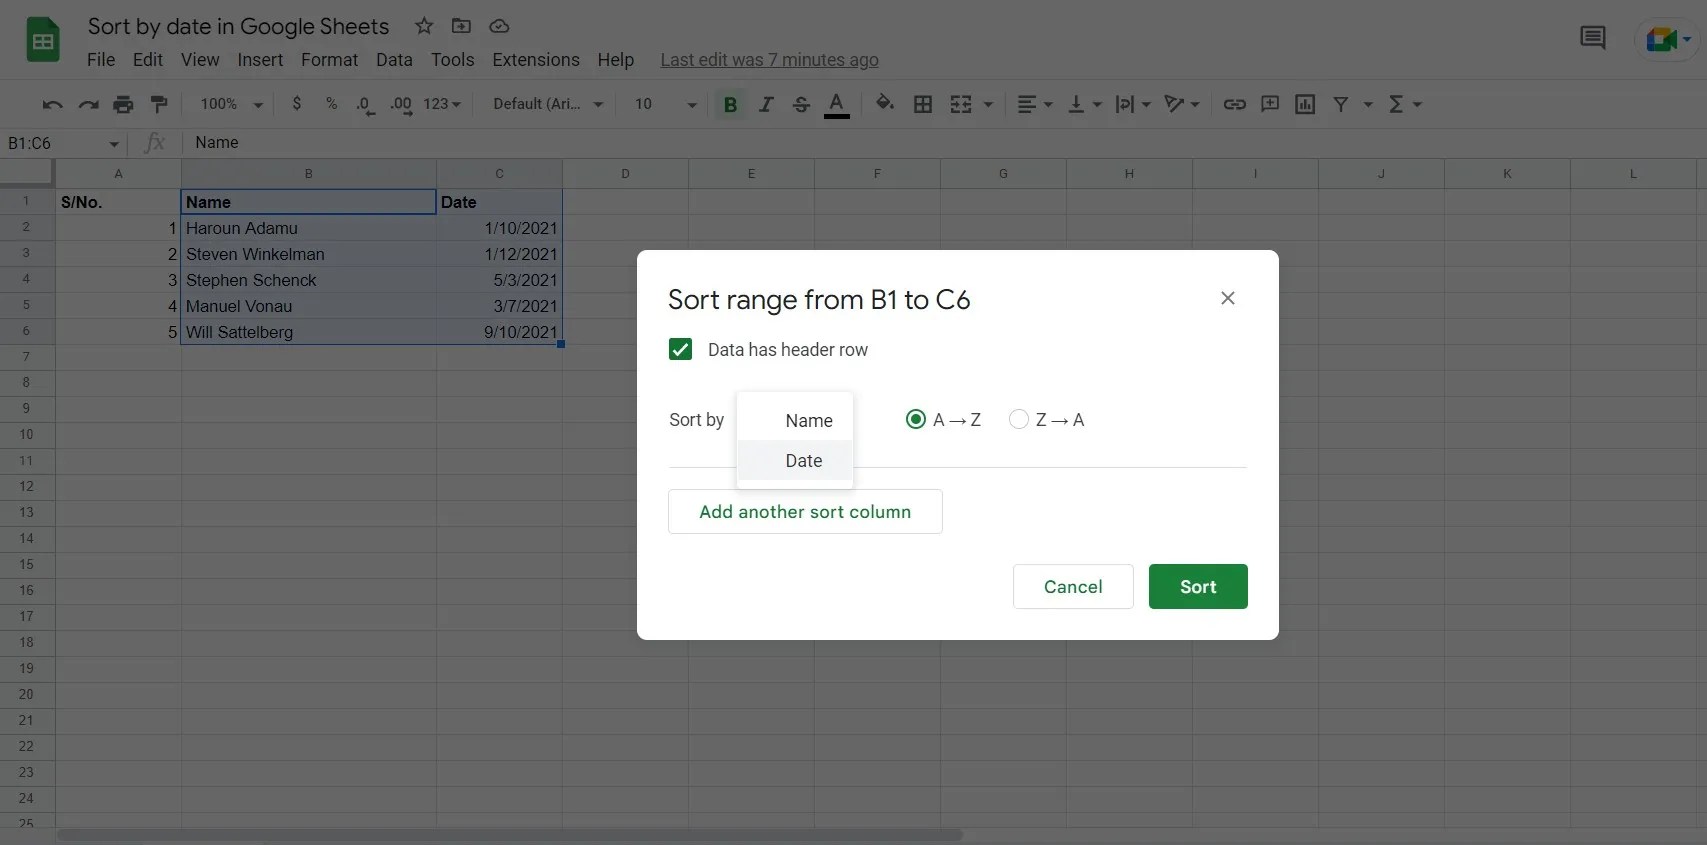
Task: Open the Tools menu
Action: [452, 60]
